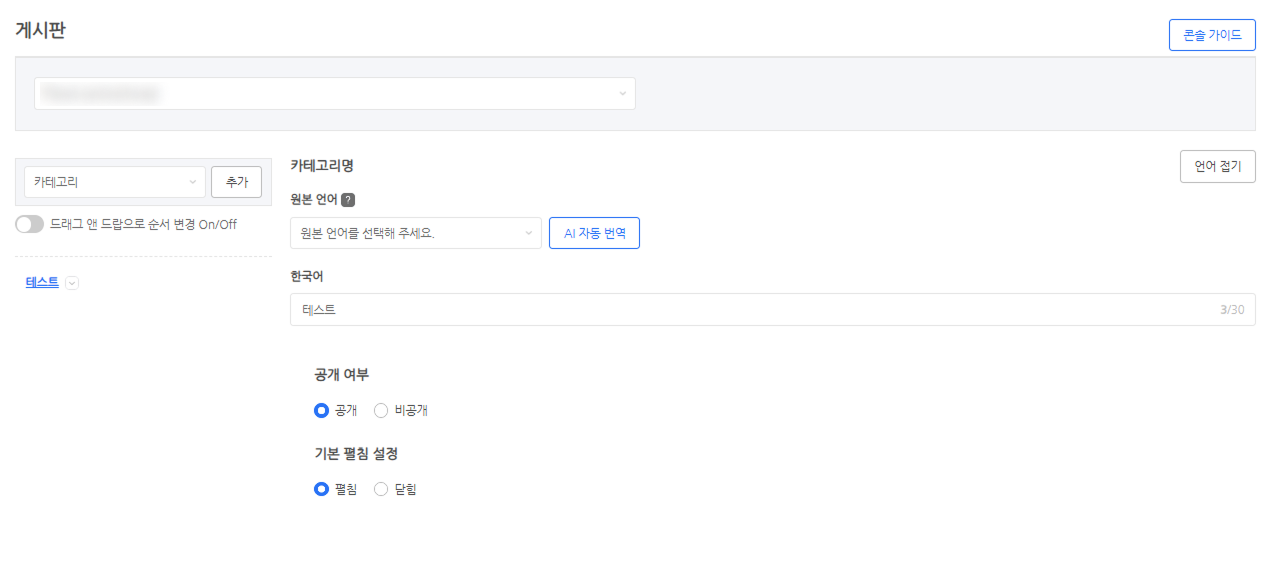Click the 3/30 character counter
Screen dimensions: 1265x568
[1232, 310]
